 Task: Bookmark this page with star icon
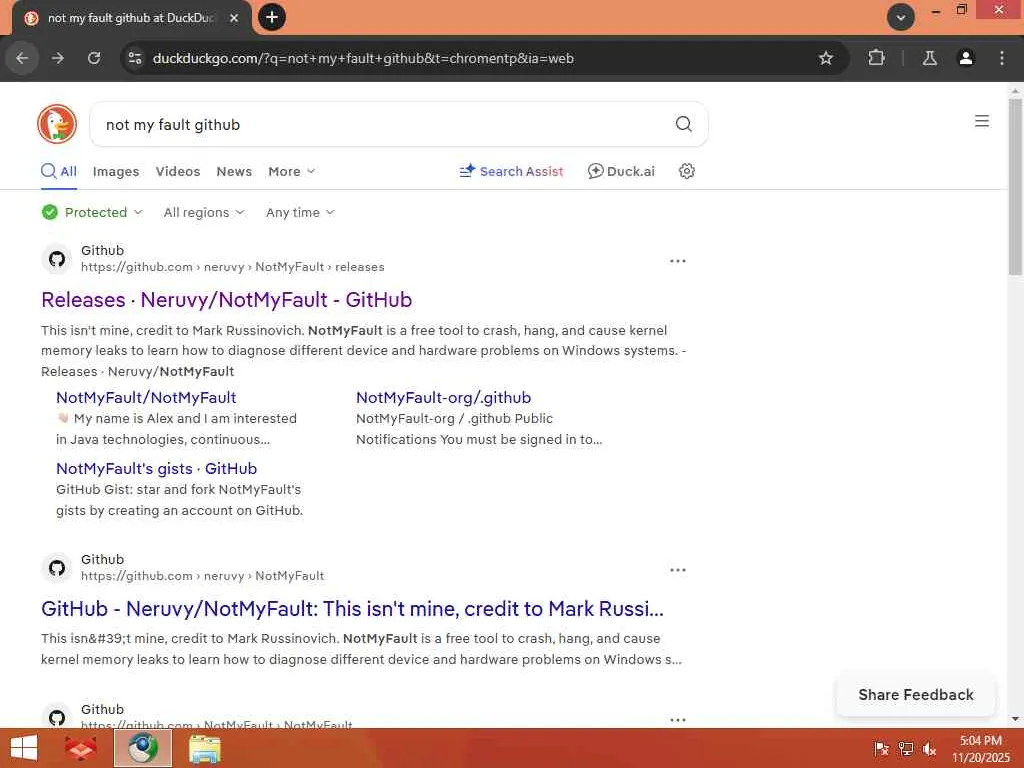825,58
